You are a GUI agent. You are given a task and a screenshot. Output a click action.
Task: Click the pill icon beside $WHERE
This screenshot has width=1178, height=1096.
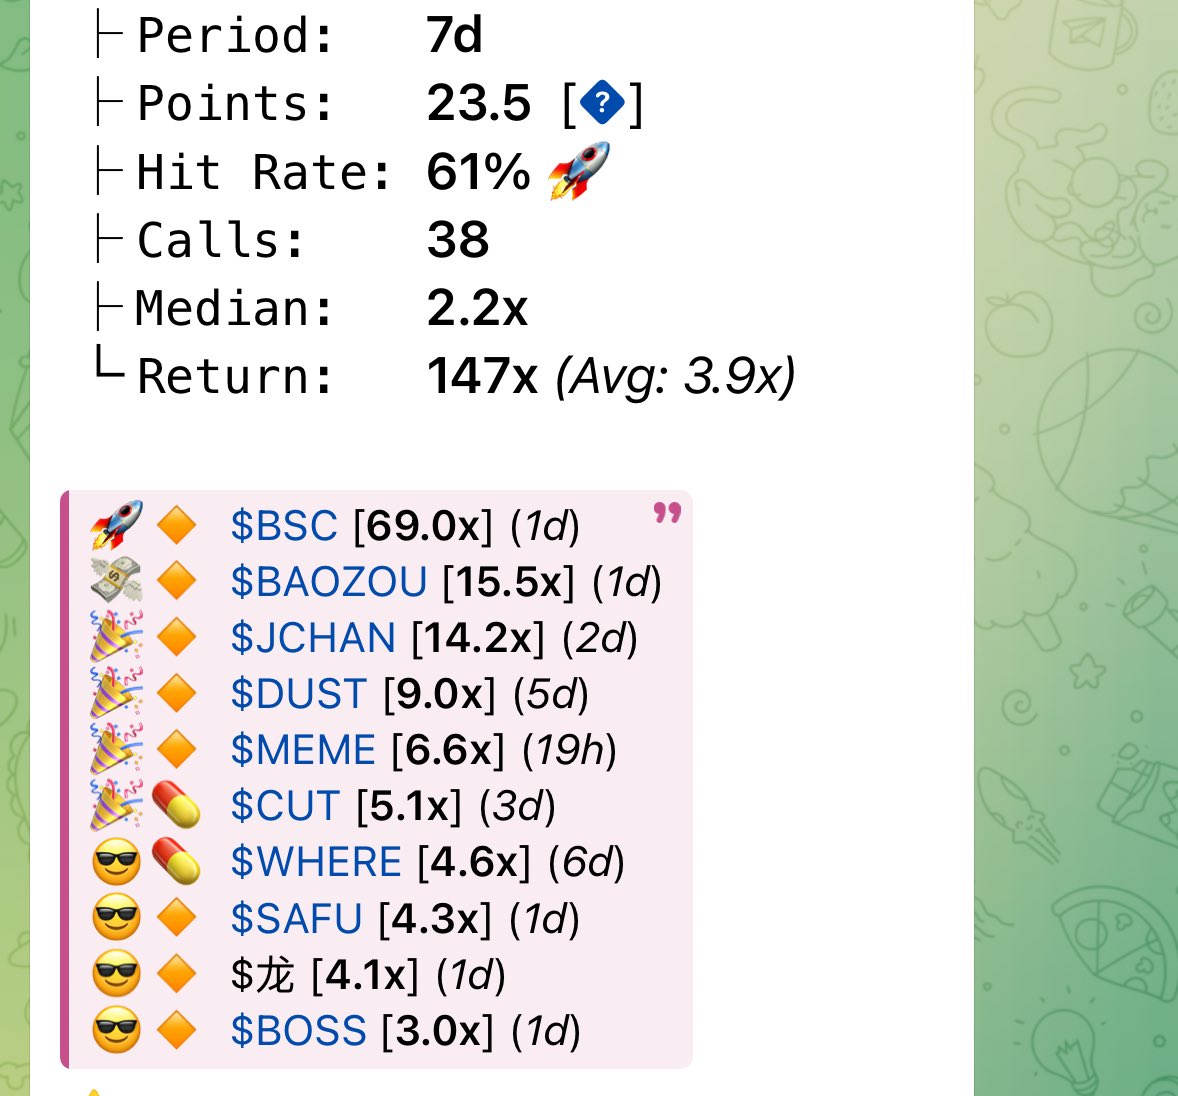click(x=176, y=862)
